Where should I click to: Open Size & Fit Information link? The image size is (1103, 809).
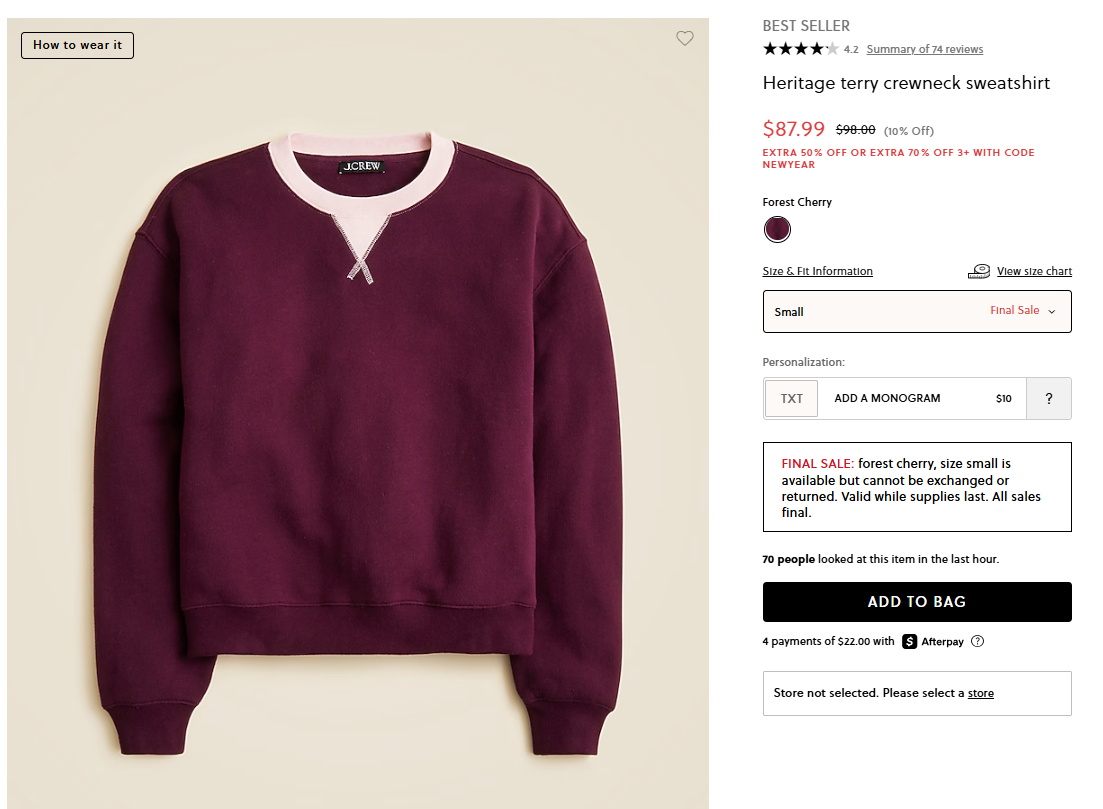point(817,271)
